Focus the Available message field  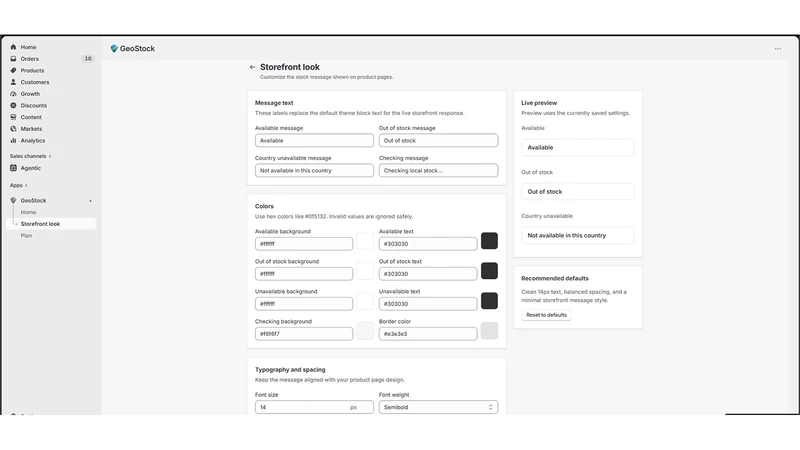pyautogui.click(x=314, y=140)
